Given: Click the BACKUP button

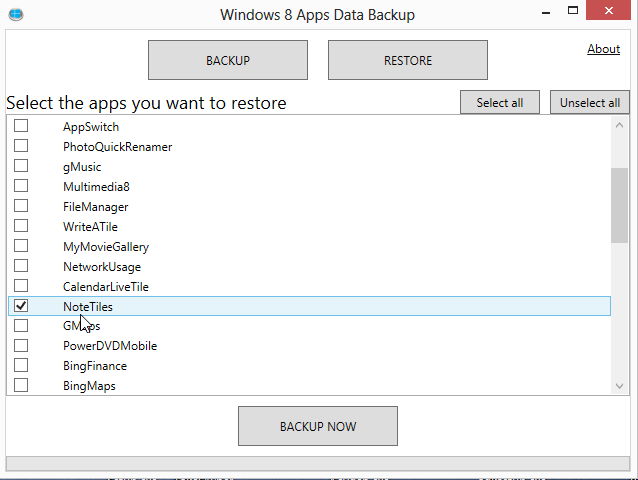Looking at the screenshot, I should [x=228, y=60].
